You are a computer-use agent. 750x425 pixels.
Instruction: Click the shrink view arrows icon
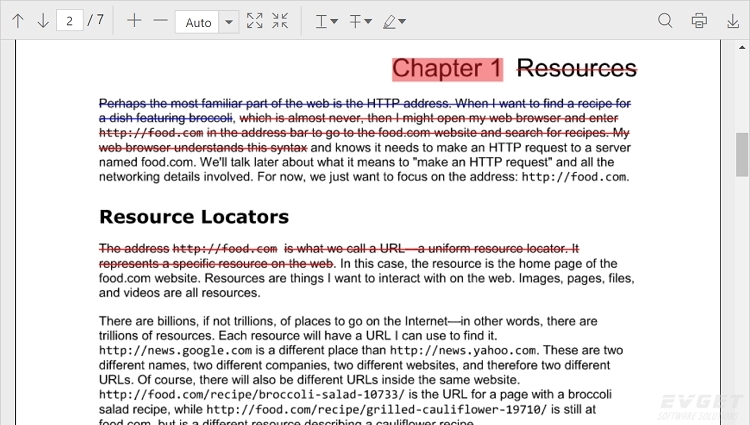[x=280, y=20]
